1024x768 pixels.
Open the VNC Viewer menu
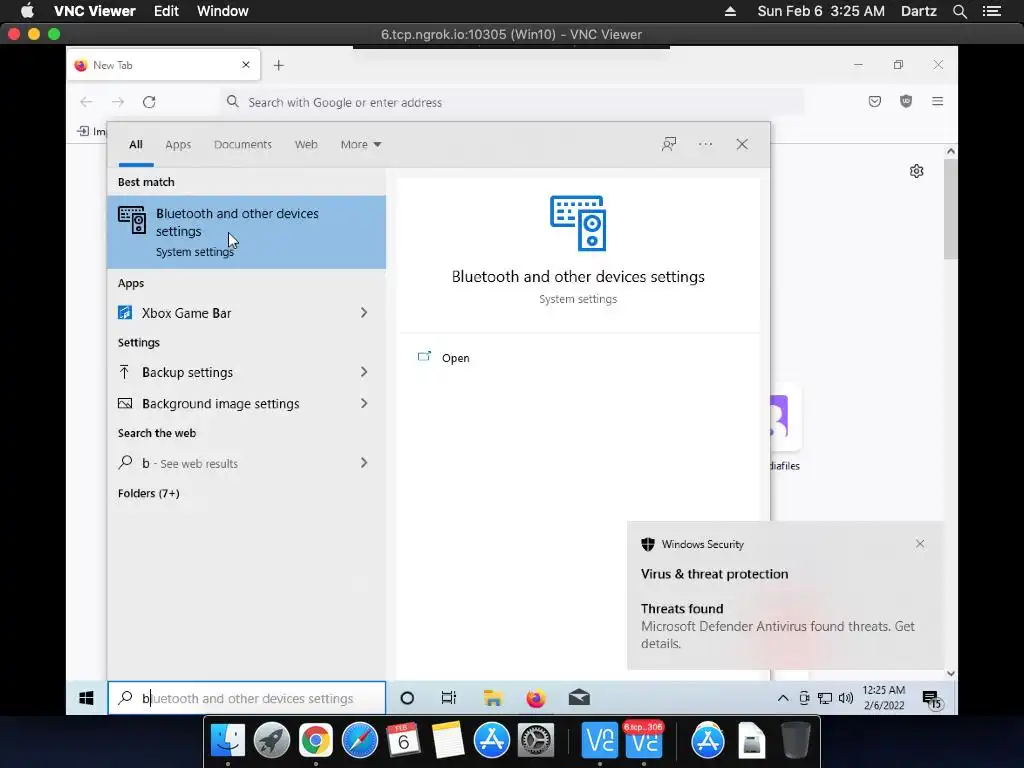(x=95, y=11)
